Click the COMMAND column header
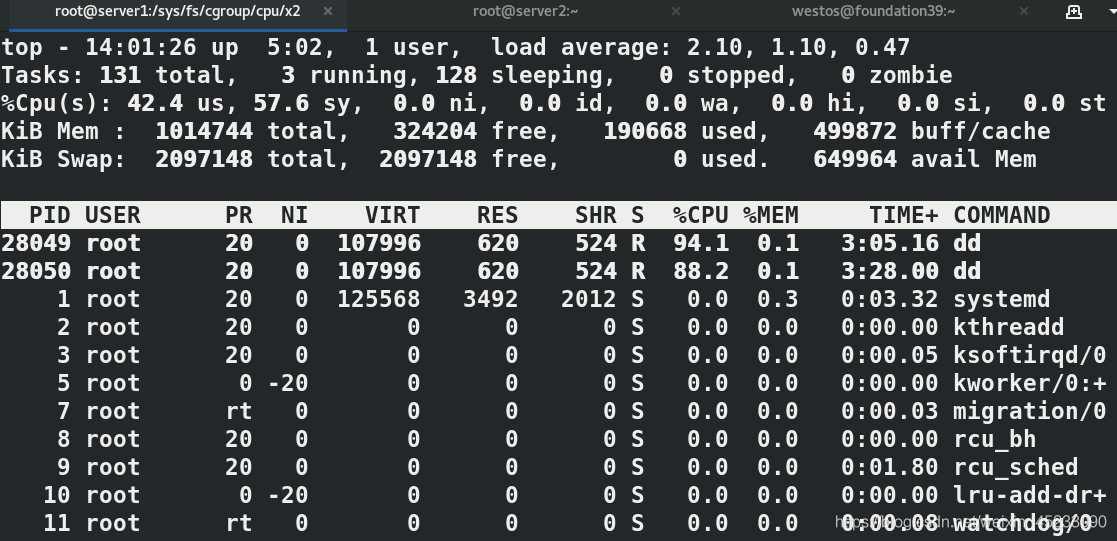 tap(1002, 215)
